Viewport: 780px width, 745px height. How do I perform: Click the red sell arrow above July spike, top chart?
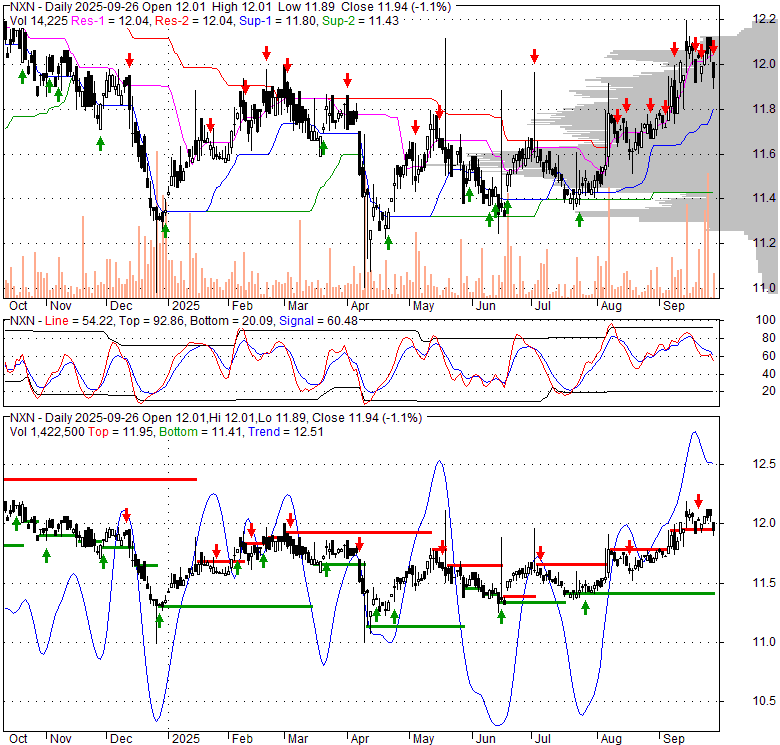[x=534, y=56]
